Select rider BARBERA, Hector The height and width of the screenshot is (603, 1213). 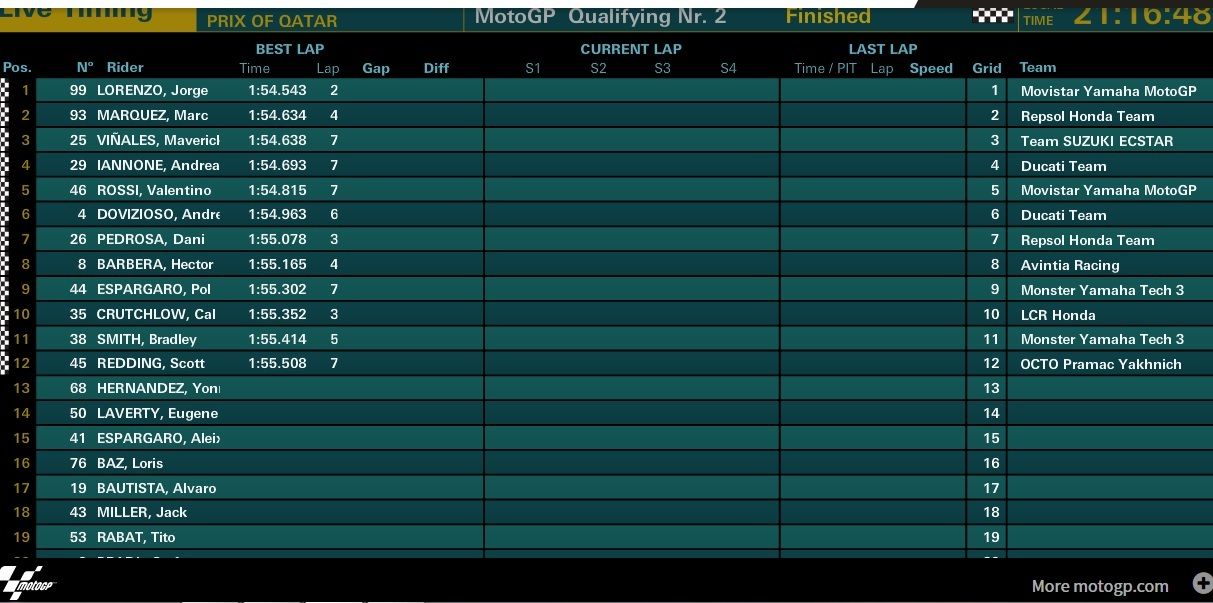coord(155,265)
